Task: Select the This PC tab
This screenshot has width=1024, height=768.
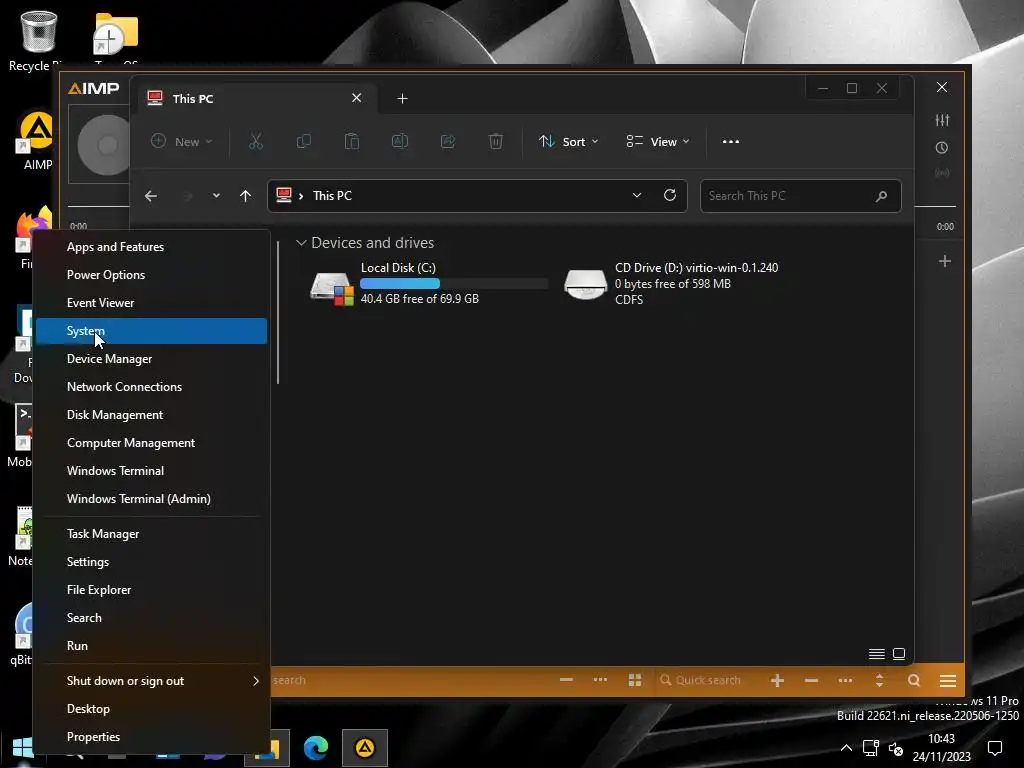Action: point(257,99)
